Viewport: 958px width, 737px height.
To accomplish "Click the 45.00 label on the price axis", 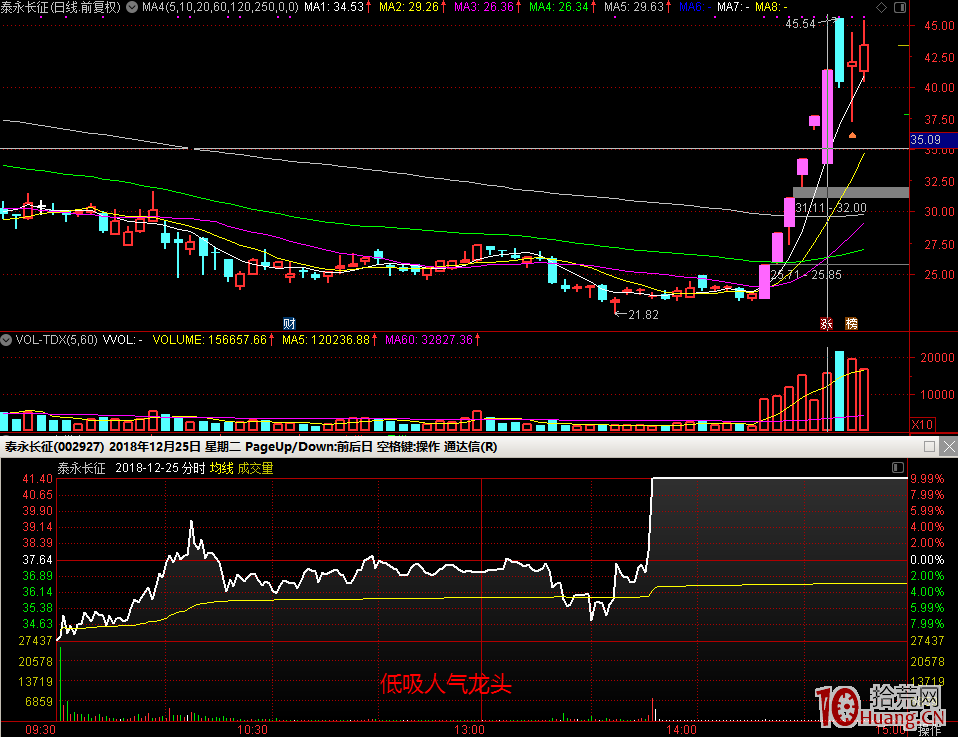I will tap(939, 26).
